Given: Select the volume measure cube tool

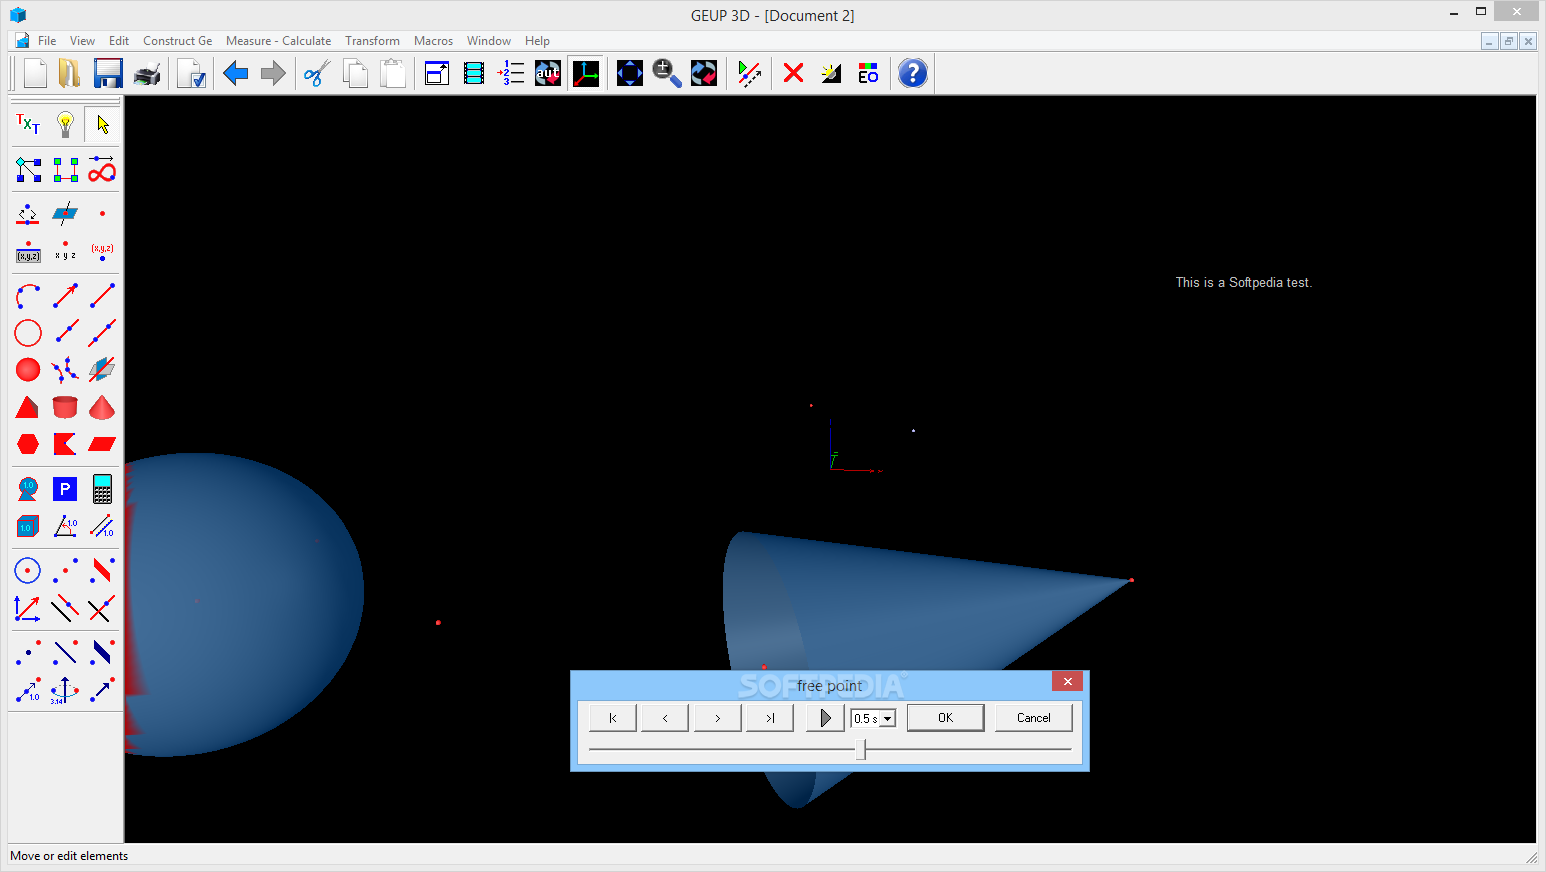Looking at the screenshot, I should tap(28, 526).
